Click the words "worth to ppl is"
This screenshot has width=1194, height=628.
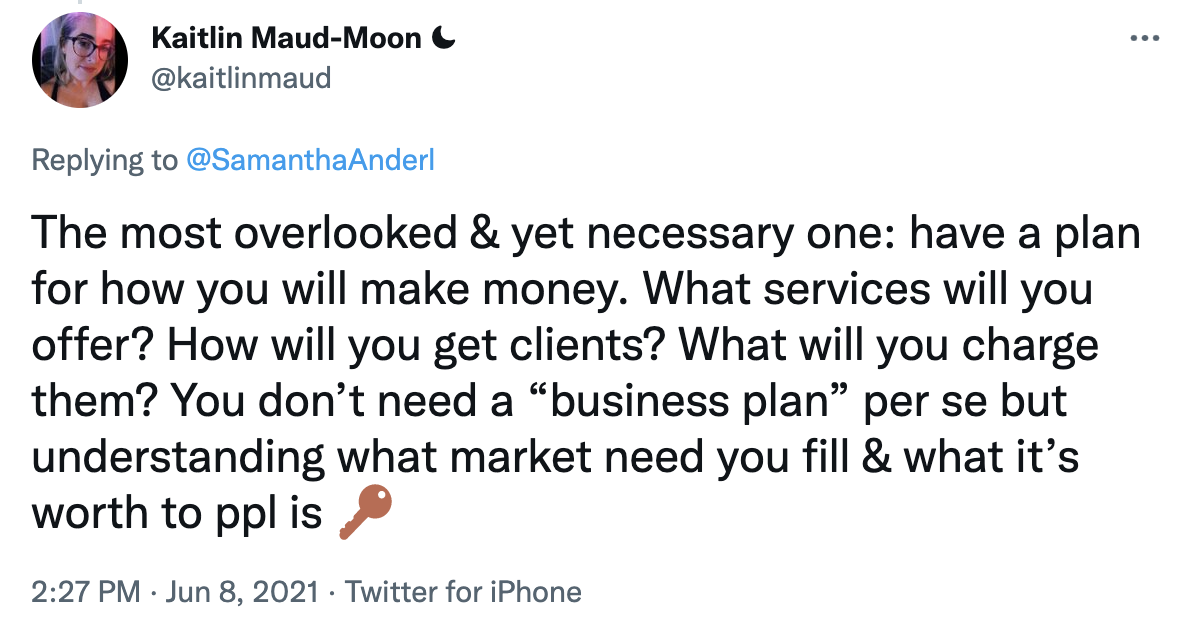tap(177, 513)
